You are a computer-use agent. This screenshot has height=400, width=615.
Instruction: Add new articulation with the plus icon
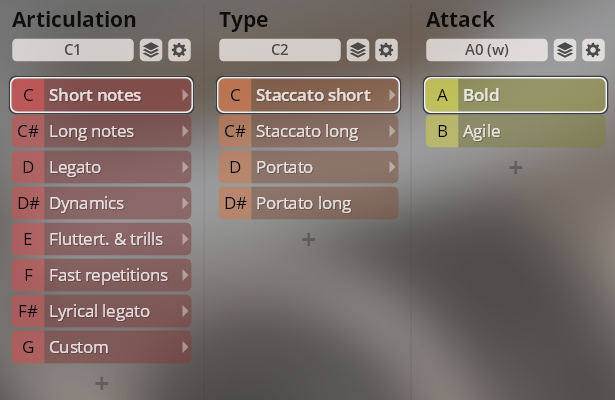click(x=101, y=383)
